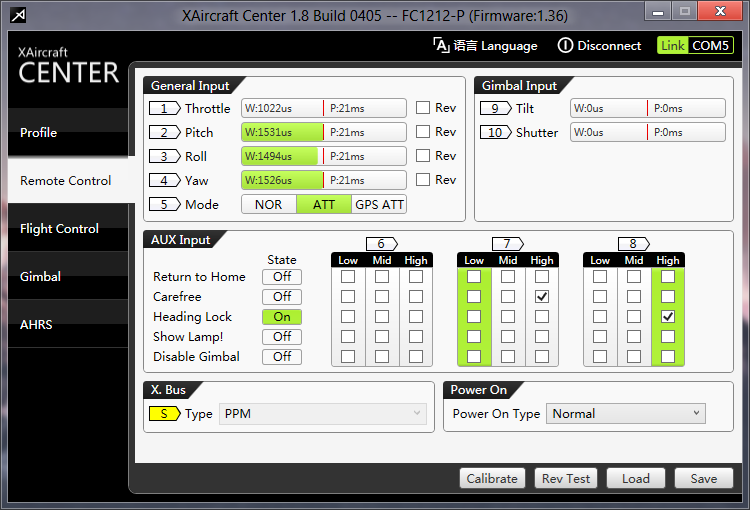The image size is (750, 510).
Task: Click AUX channel 8 tag
Action: point(634,244)
